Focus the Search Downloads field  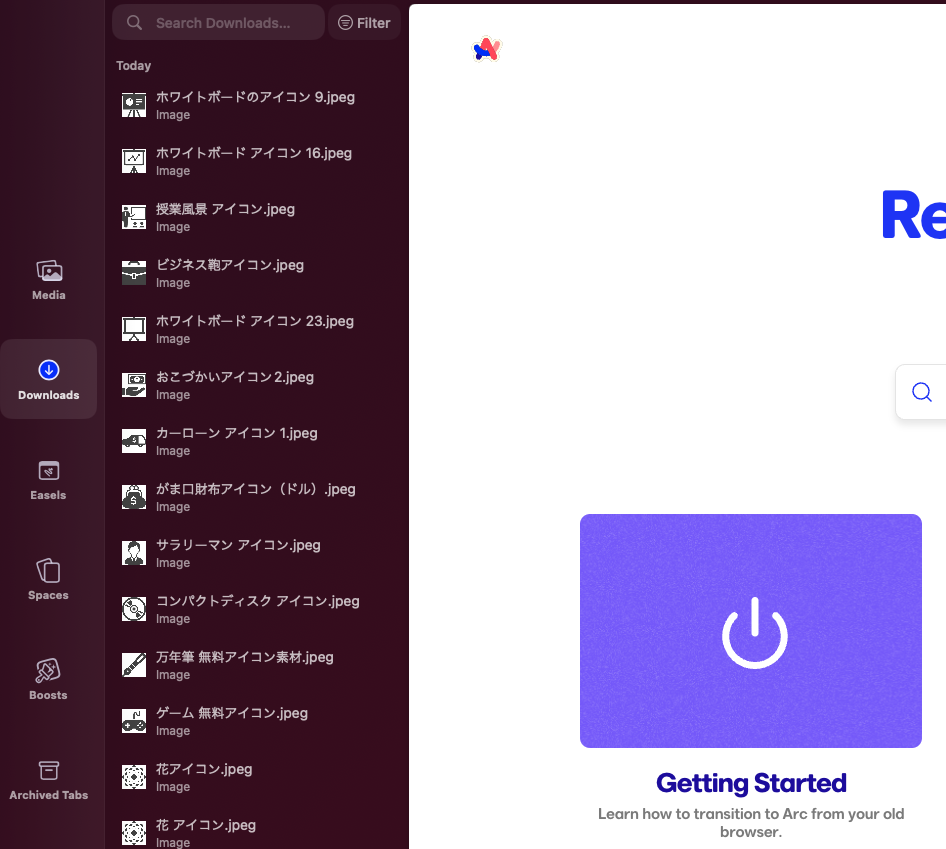[218, 23]
